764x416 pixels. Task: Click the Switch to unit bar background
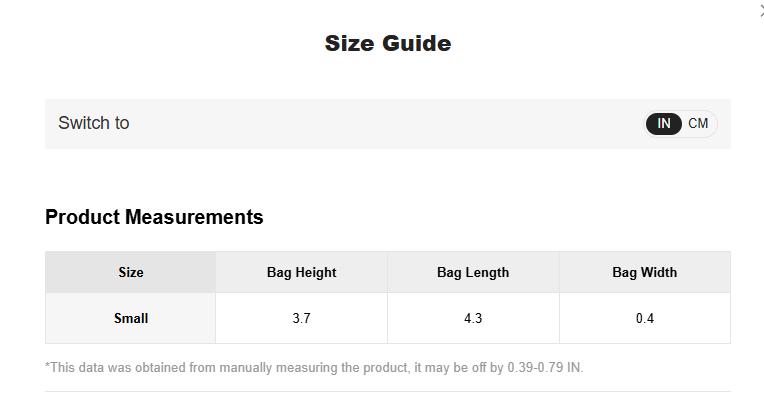[388, 124]
